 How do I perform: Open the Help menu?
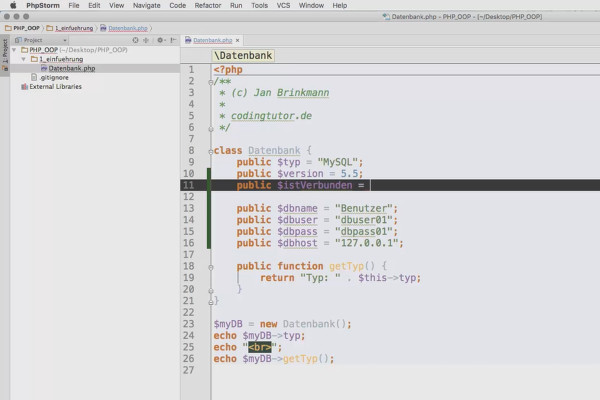(340, 5)
